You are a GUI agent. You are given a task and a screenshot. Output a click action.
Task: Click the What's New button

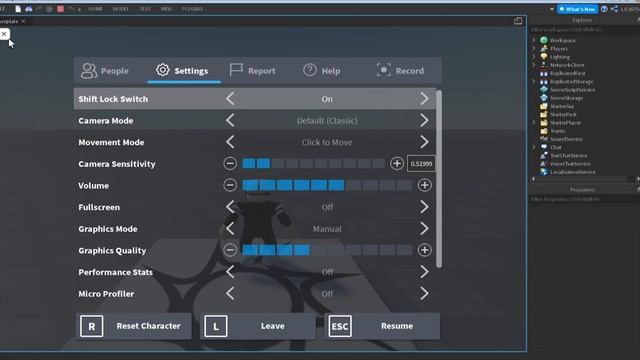point(577,9)
